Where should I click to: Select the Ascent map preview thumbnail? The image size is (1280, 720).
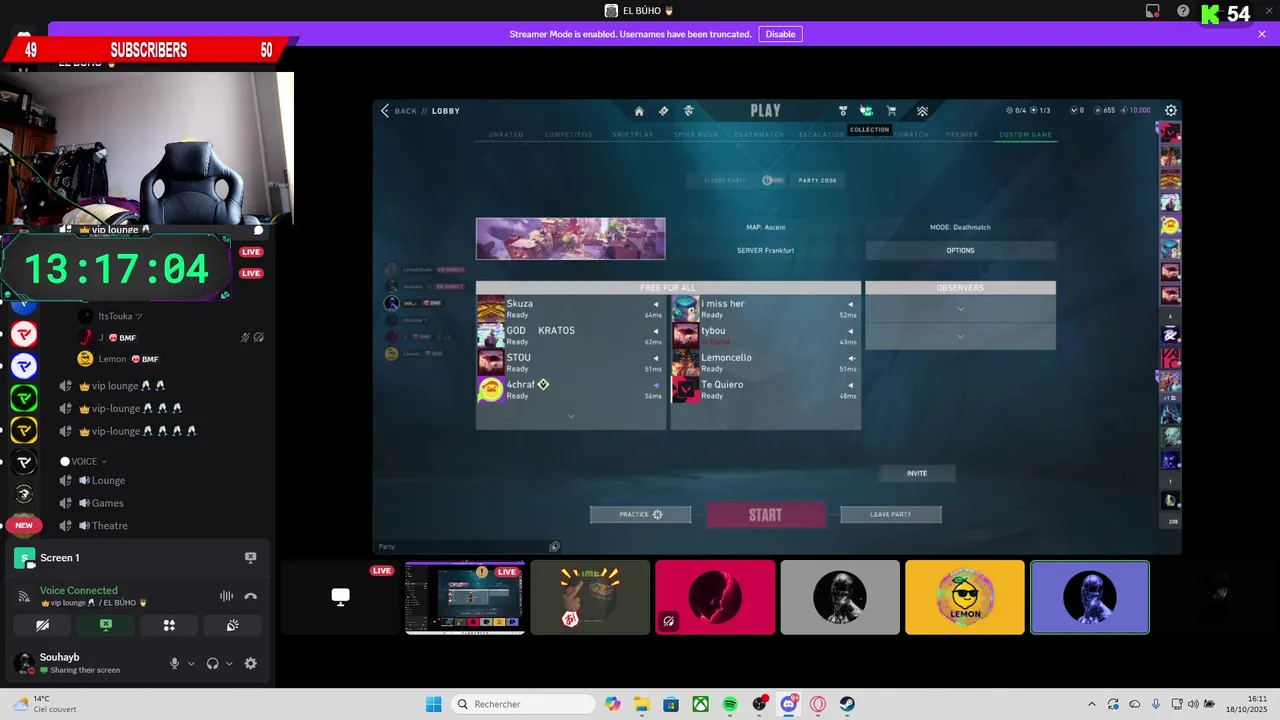[570, 239]
